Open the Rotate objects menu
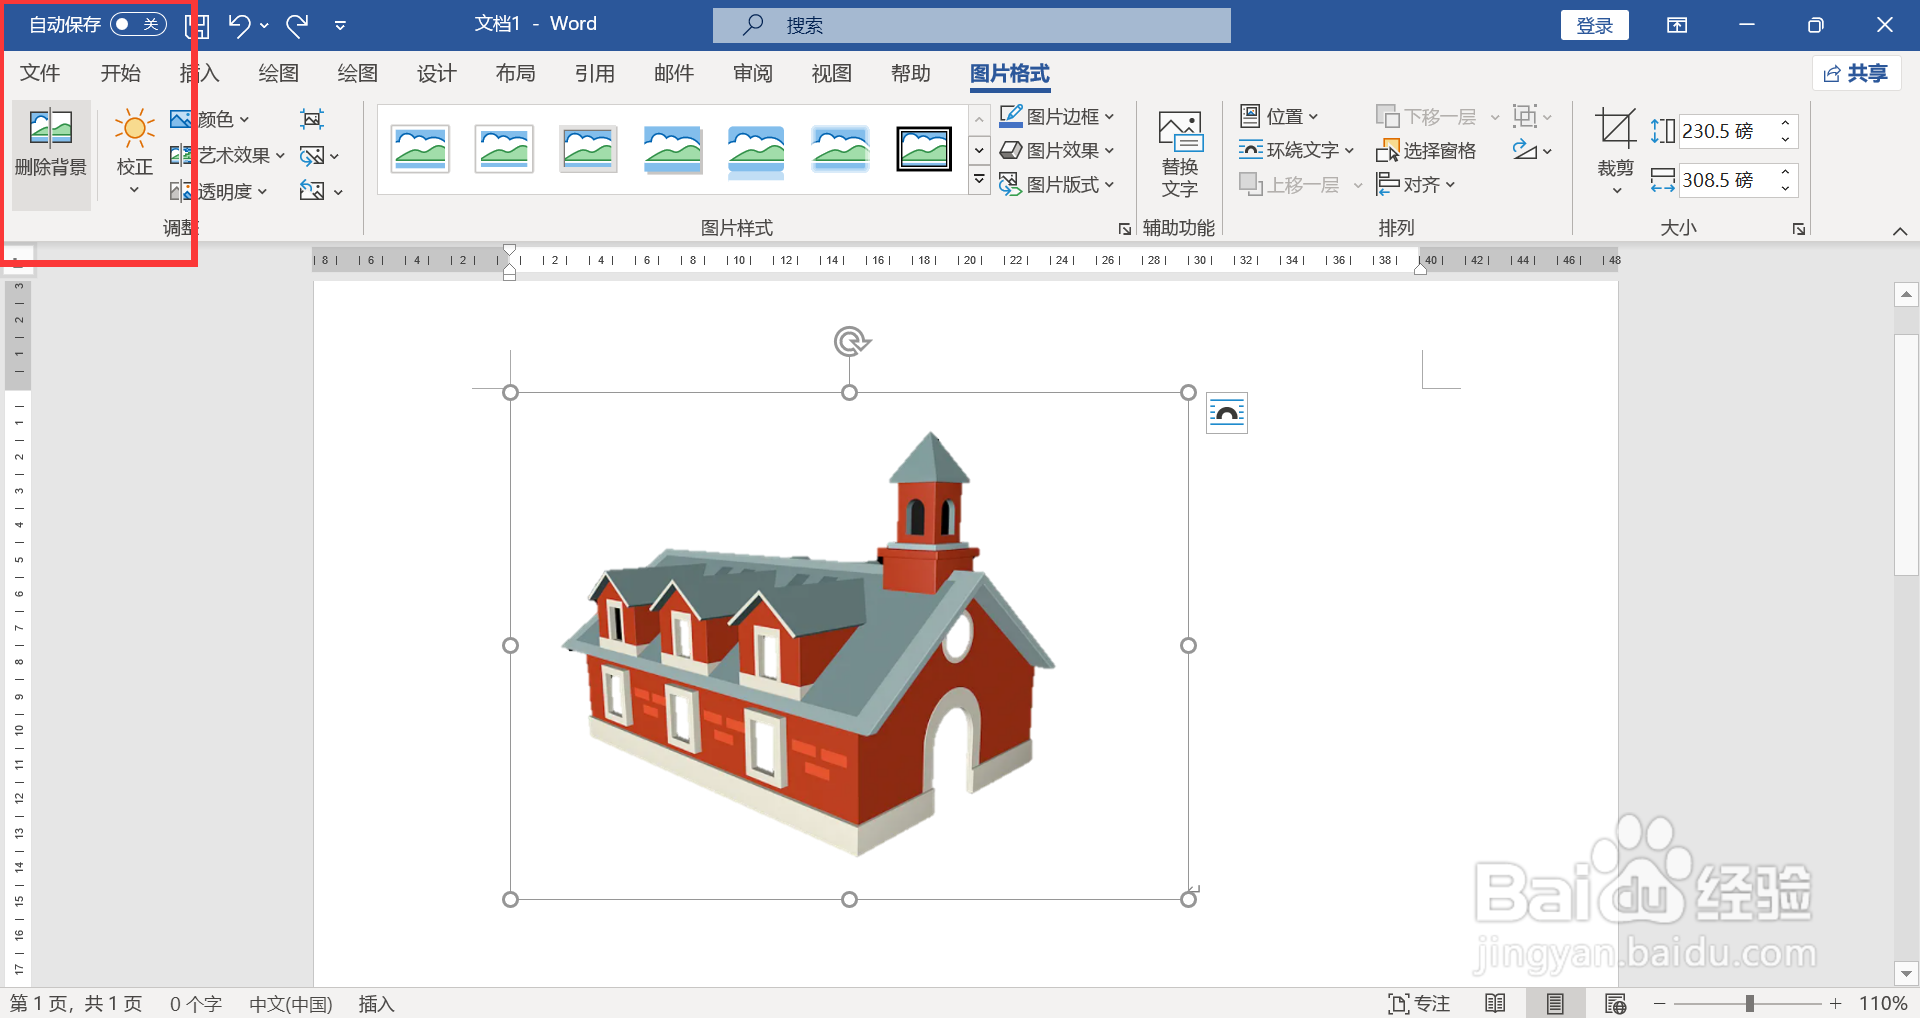Viewport: 1920px width, 1018px height. [1532, 151]
